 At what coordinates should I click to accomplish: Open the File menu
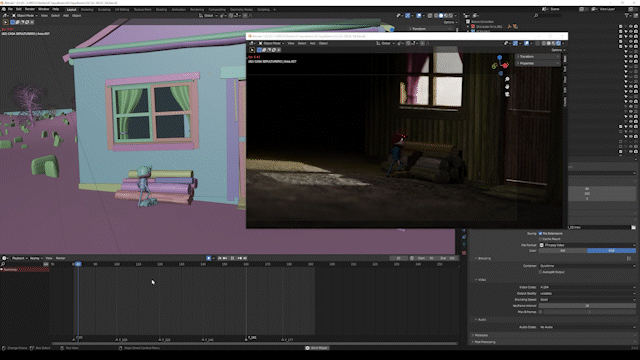tap(10, 9)
